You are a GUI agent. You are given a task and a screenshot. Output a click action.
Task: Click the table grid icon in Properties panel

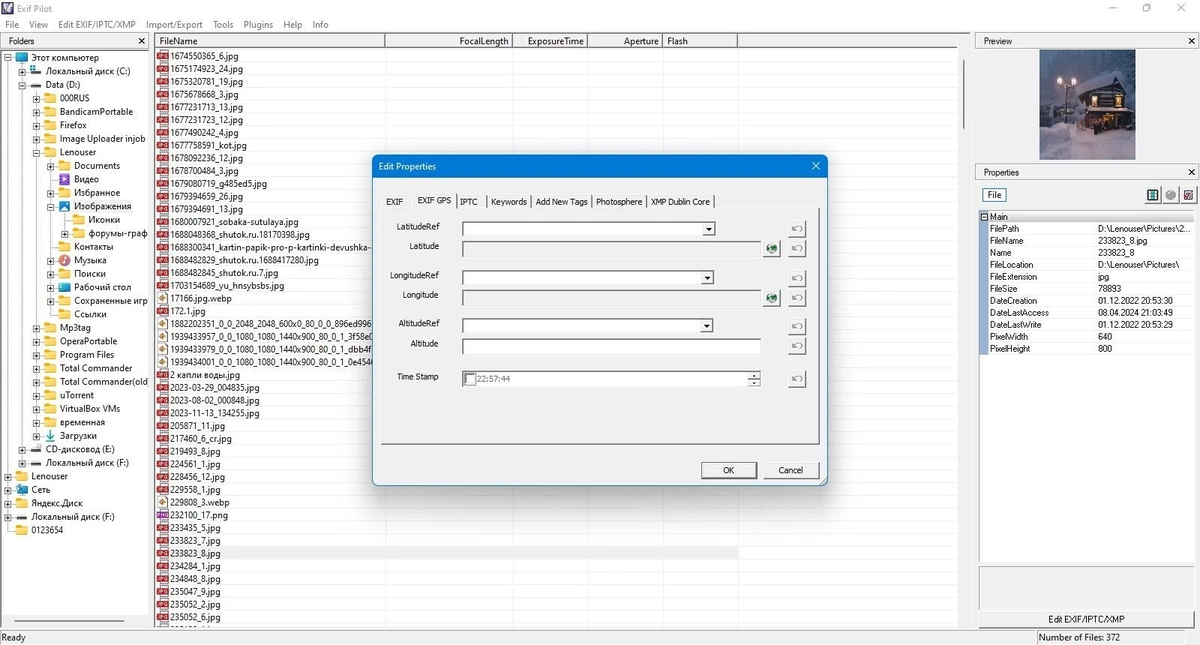[1153, 195]
